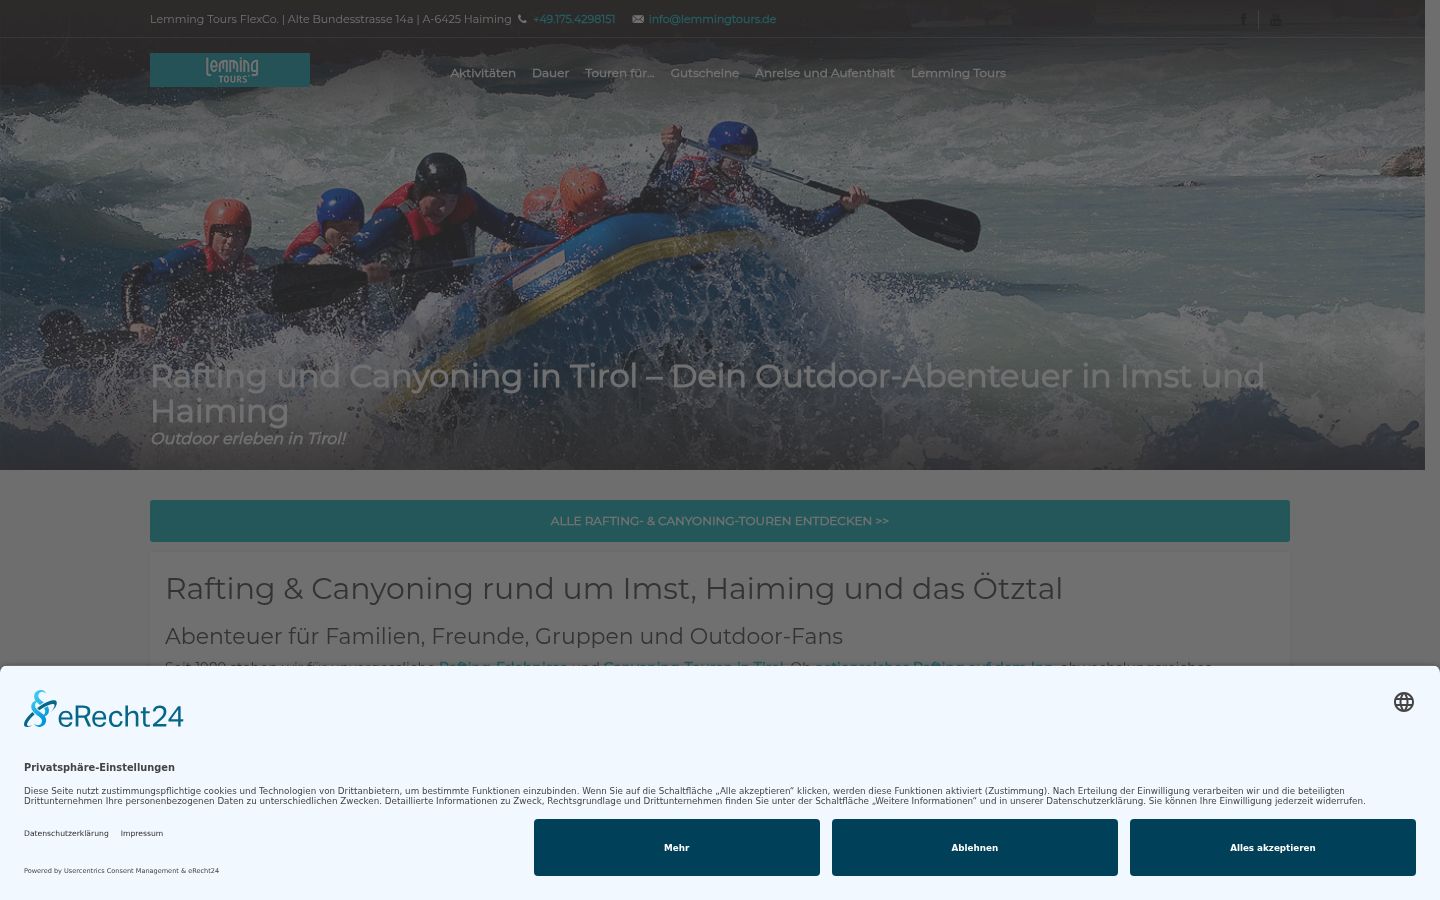Open Anreise und Aufenthalt menu
This screenshot has height=900, width=1440.
[x=825, y=73]
